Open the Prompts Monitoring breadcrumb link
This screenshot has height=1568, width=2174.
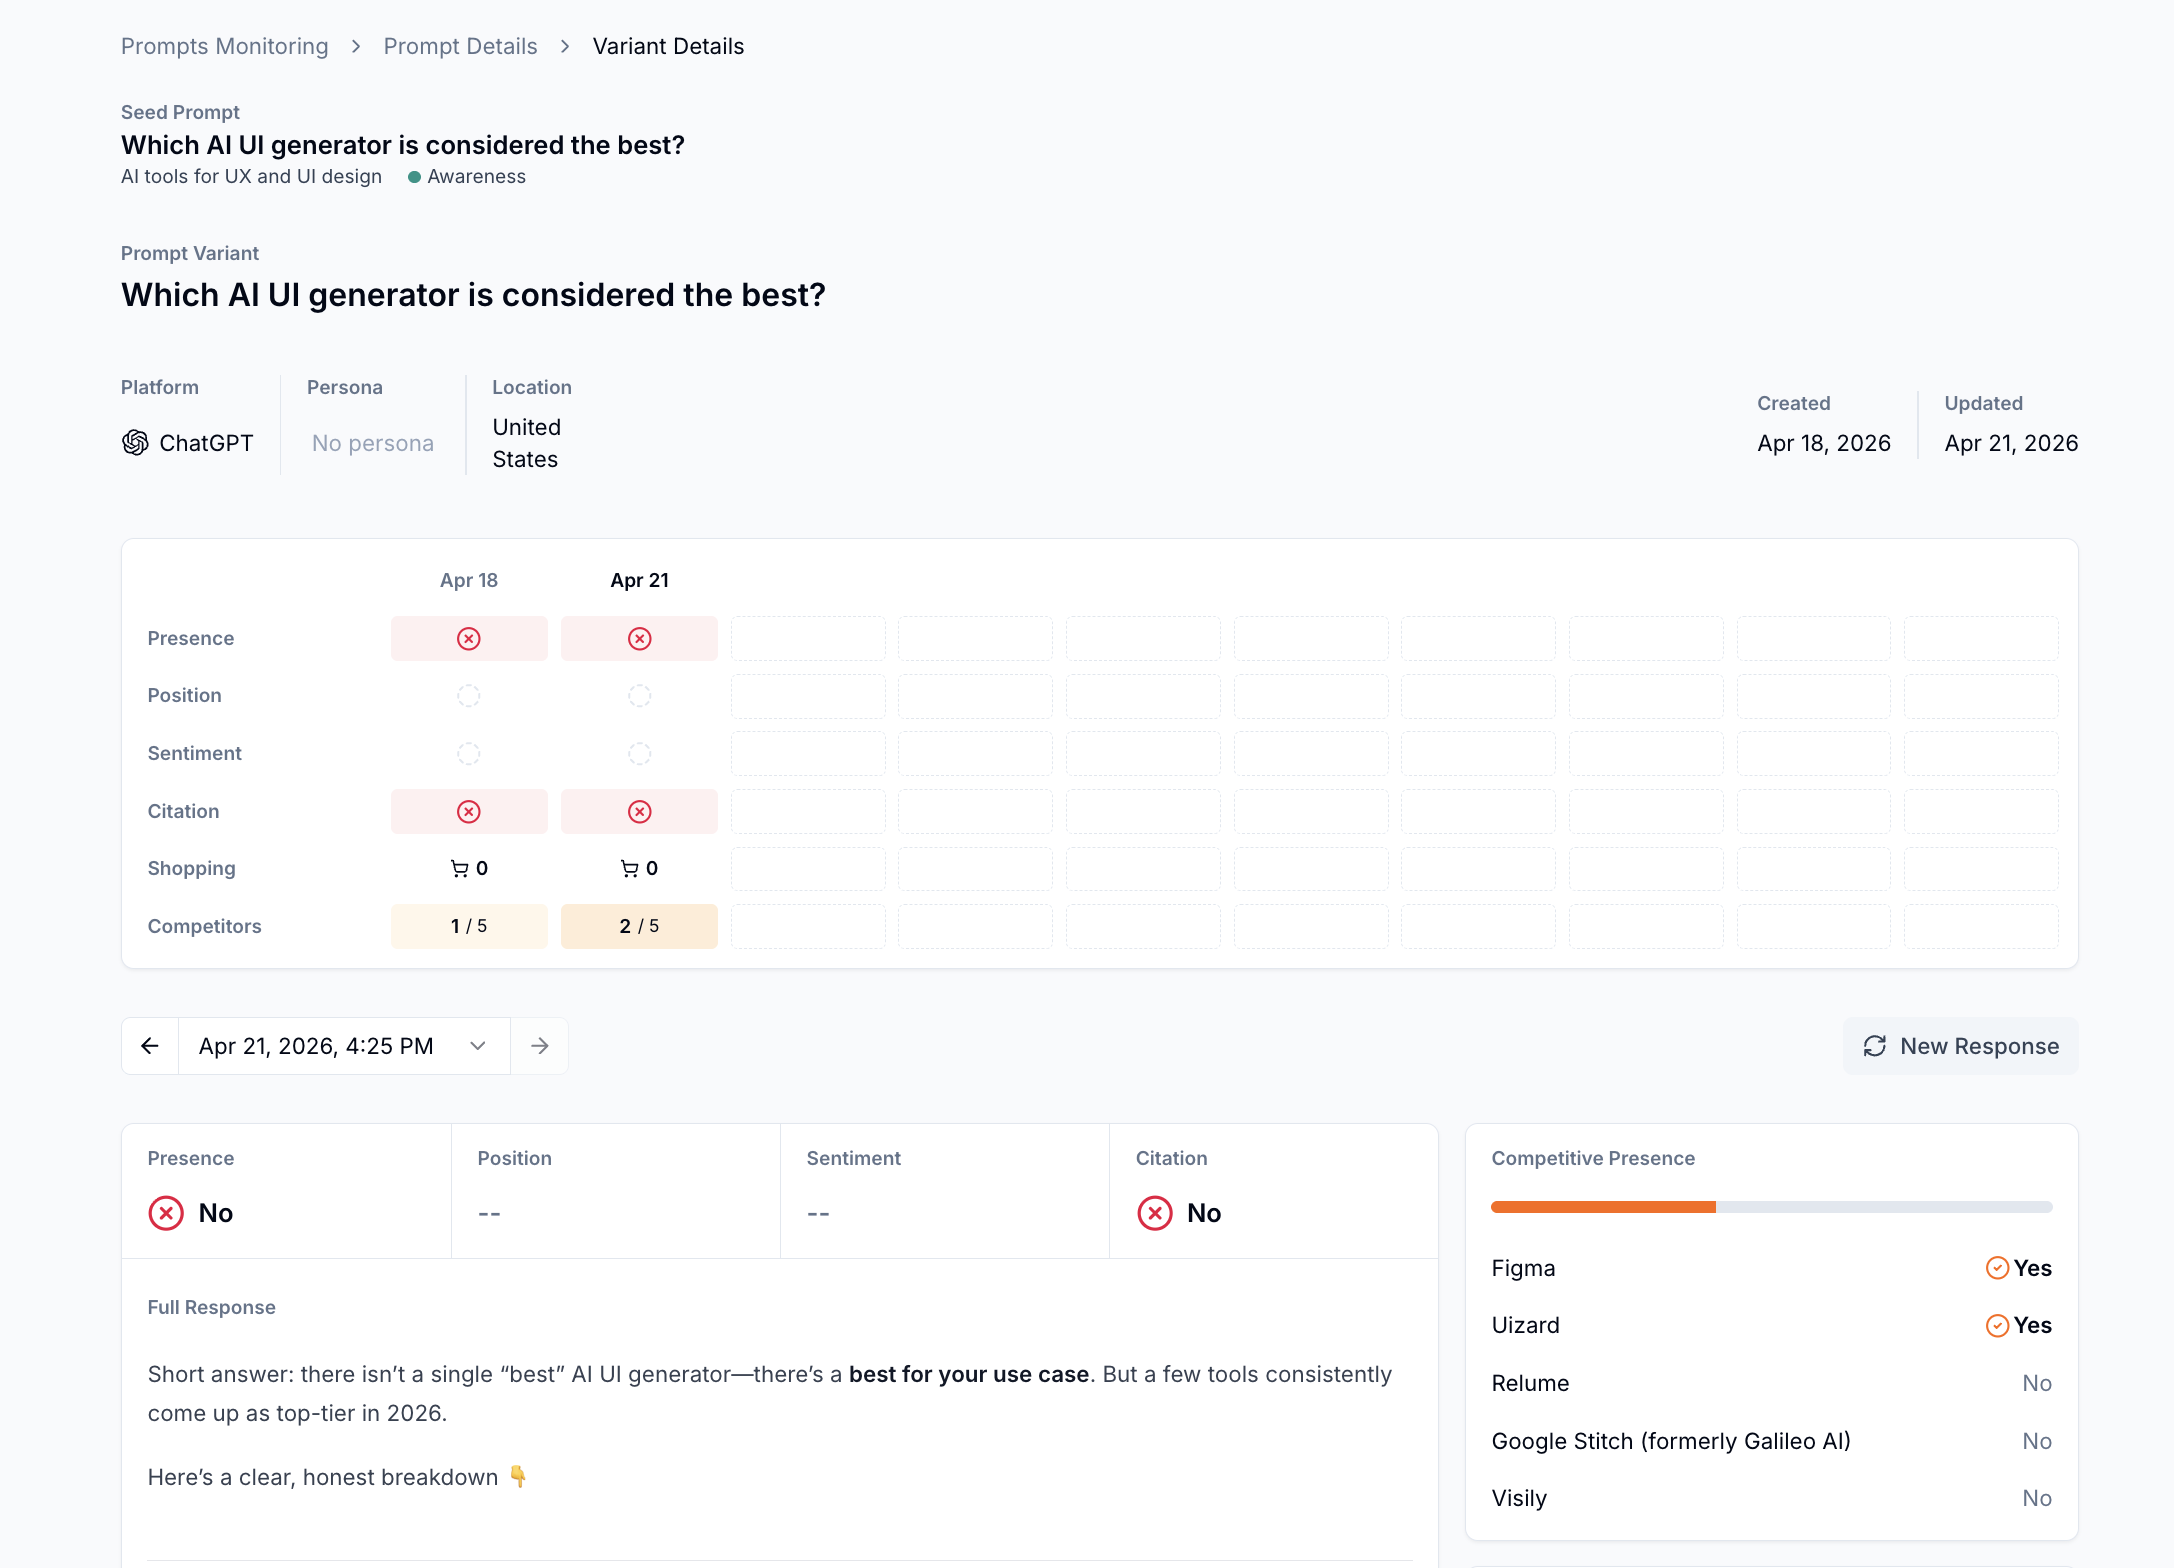click(x=225, y=47)
